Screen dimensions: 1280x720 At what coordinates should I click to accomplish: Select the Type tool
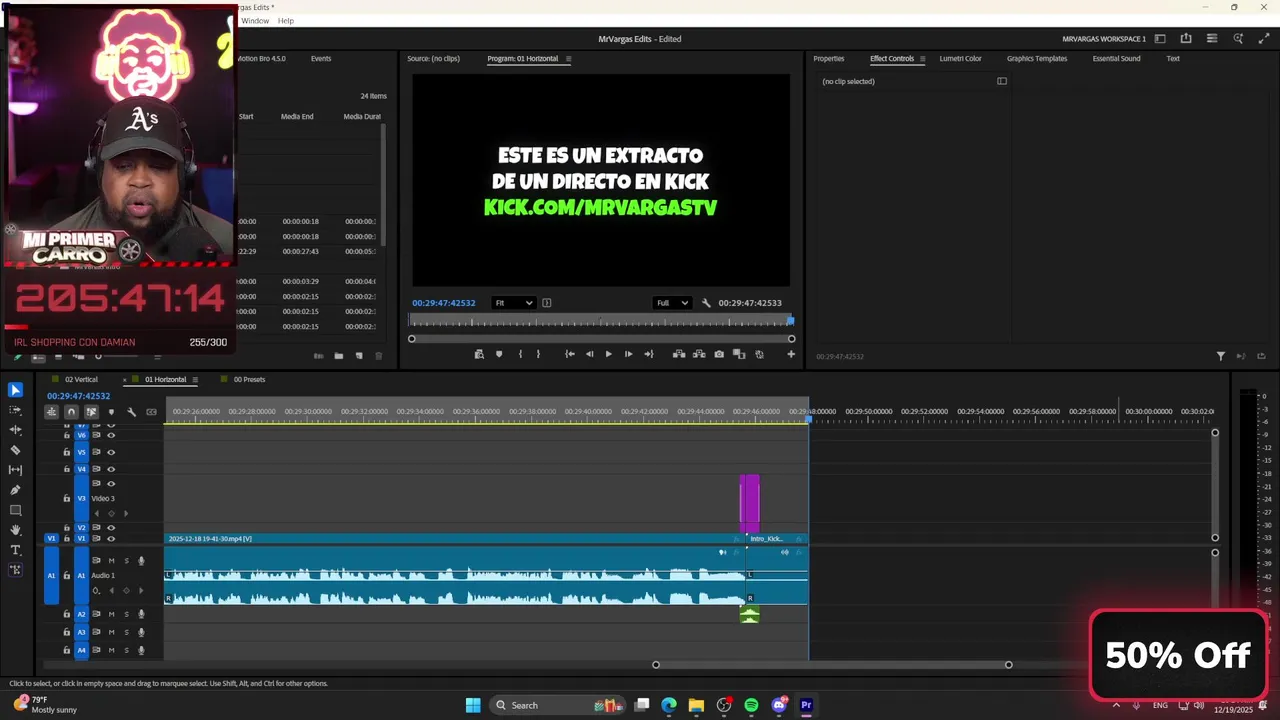15,550
